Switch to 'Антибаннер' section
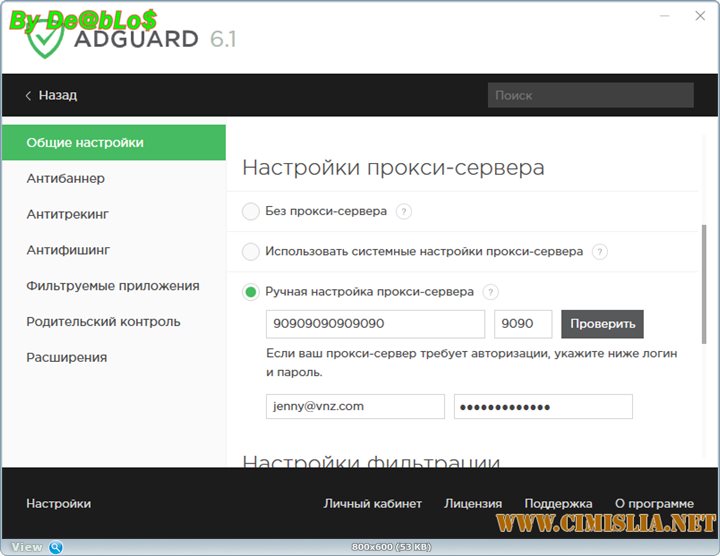The width and height of the screenshot is (720, 556). [x=66, y=178]
